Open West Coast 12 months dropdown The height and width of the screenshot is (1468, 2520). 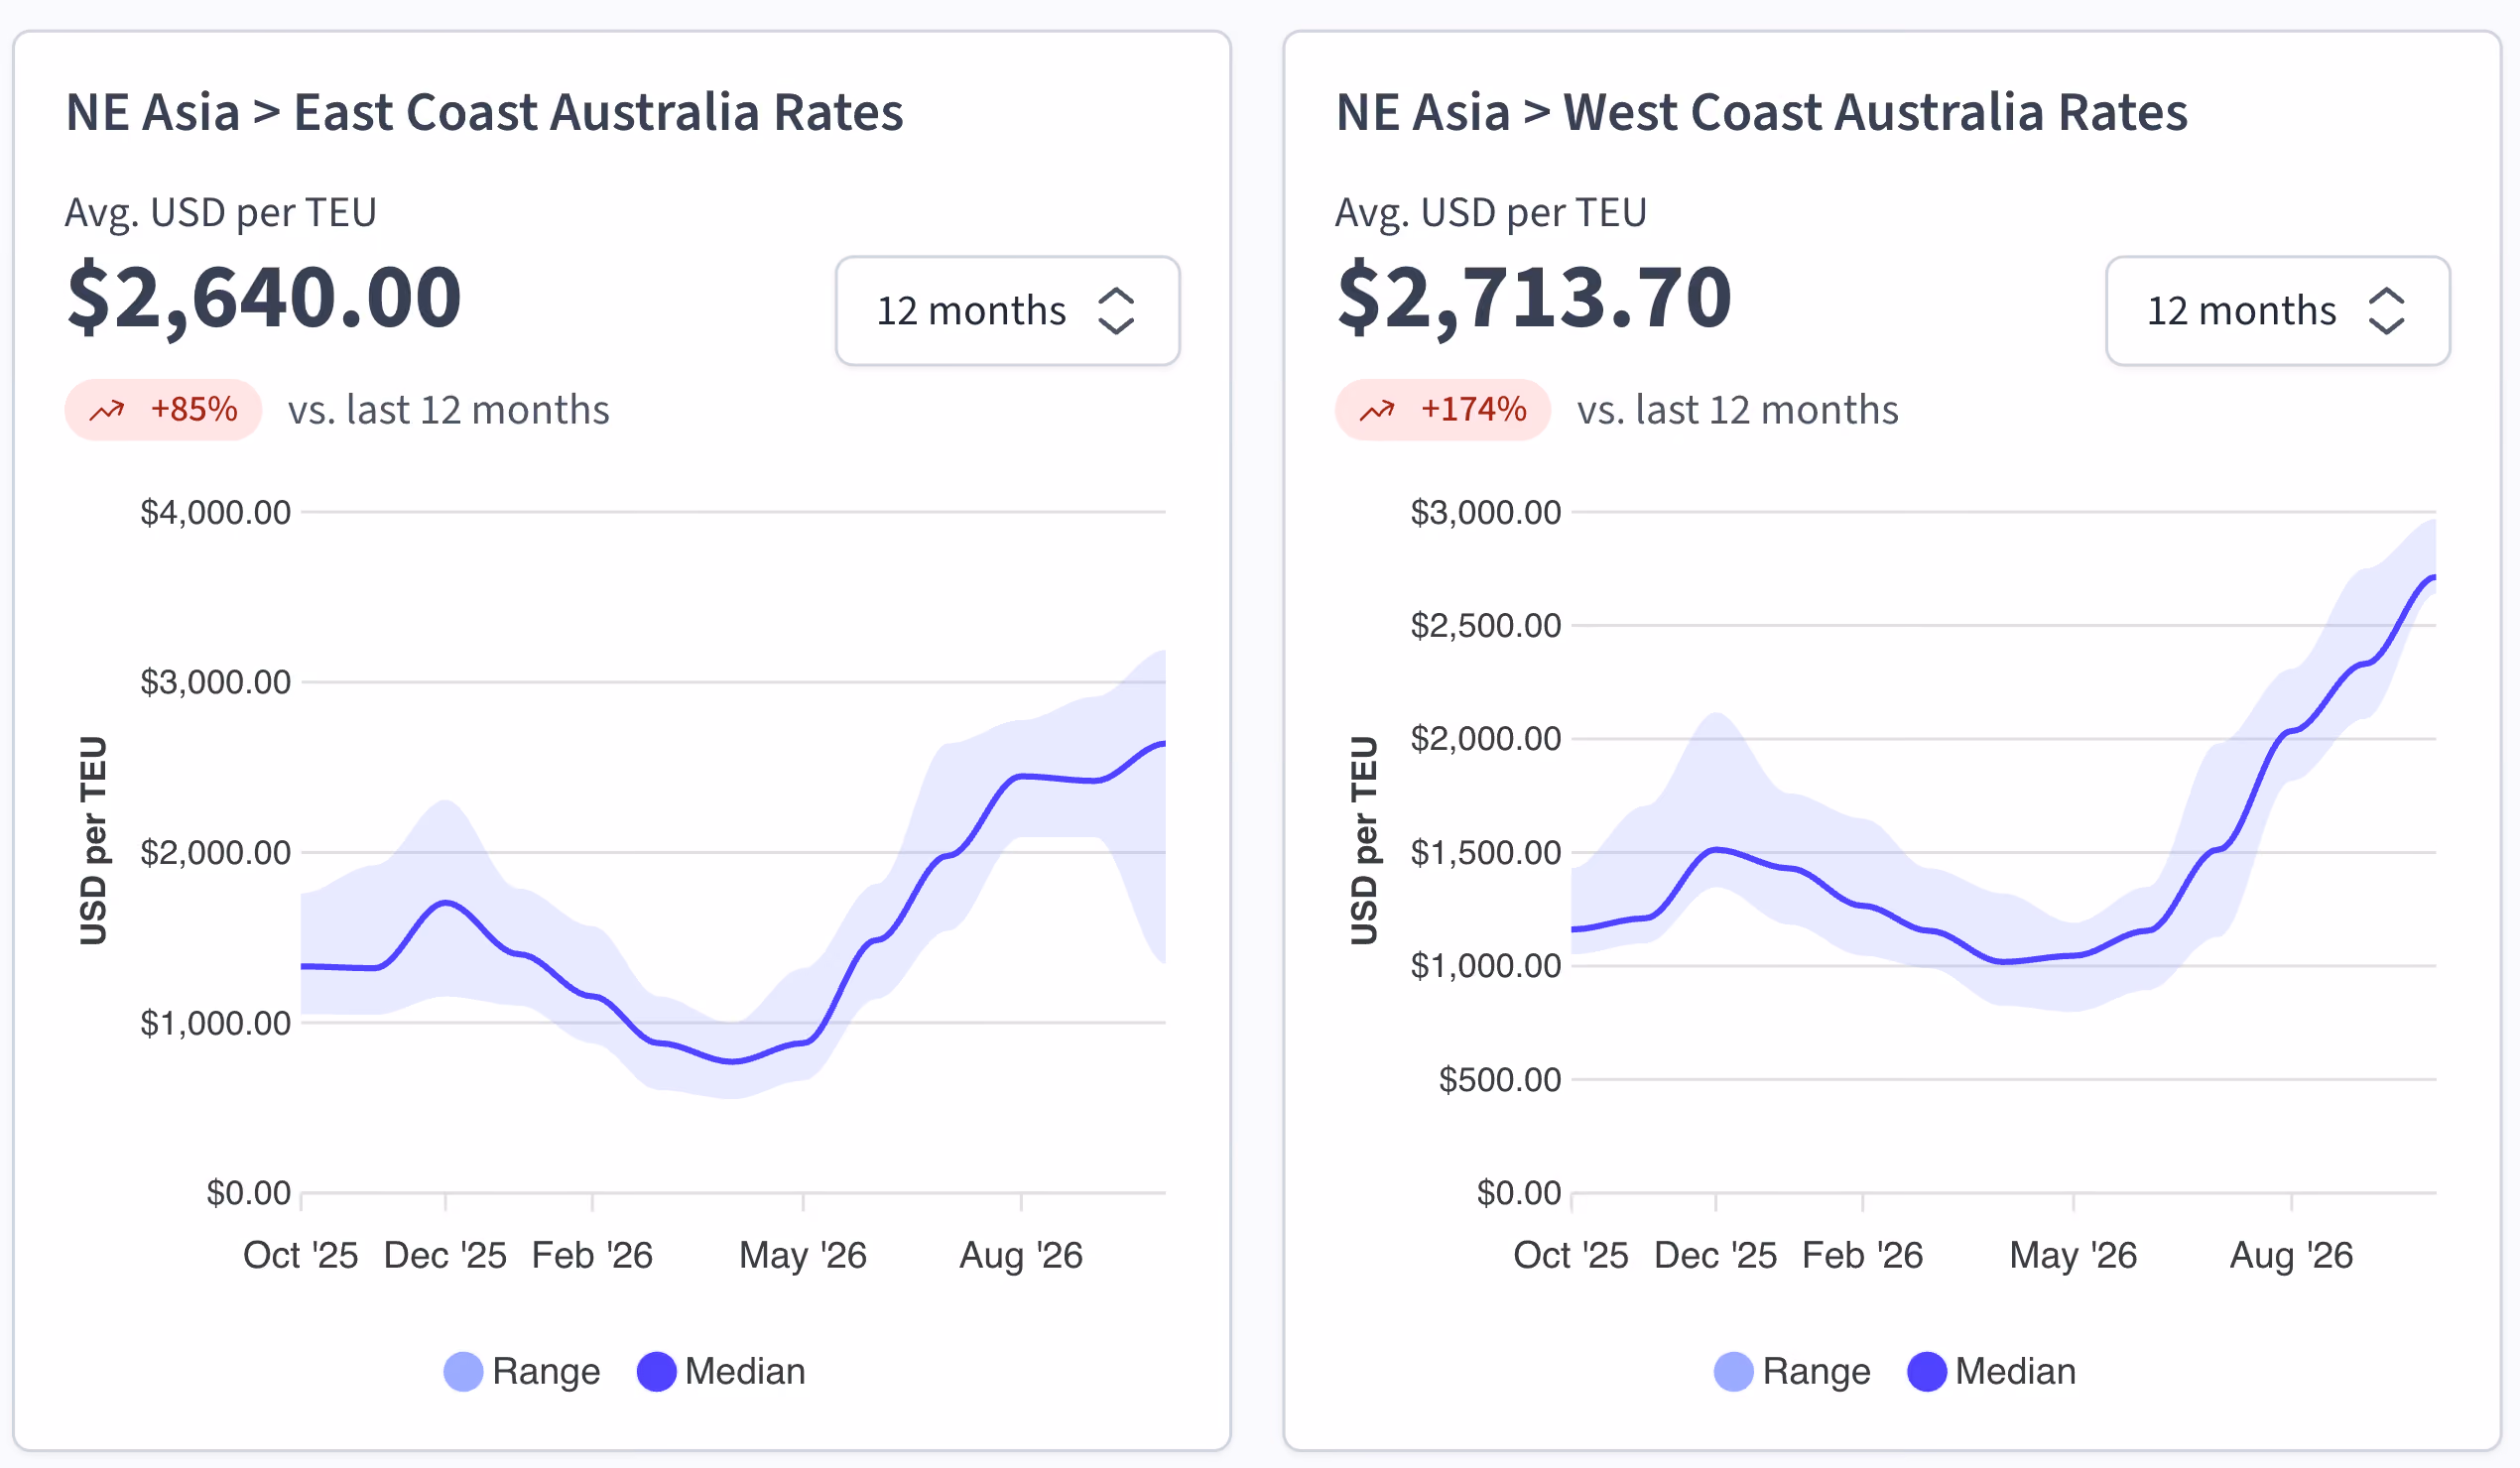[2277, 311]
